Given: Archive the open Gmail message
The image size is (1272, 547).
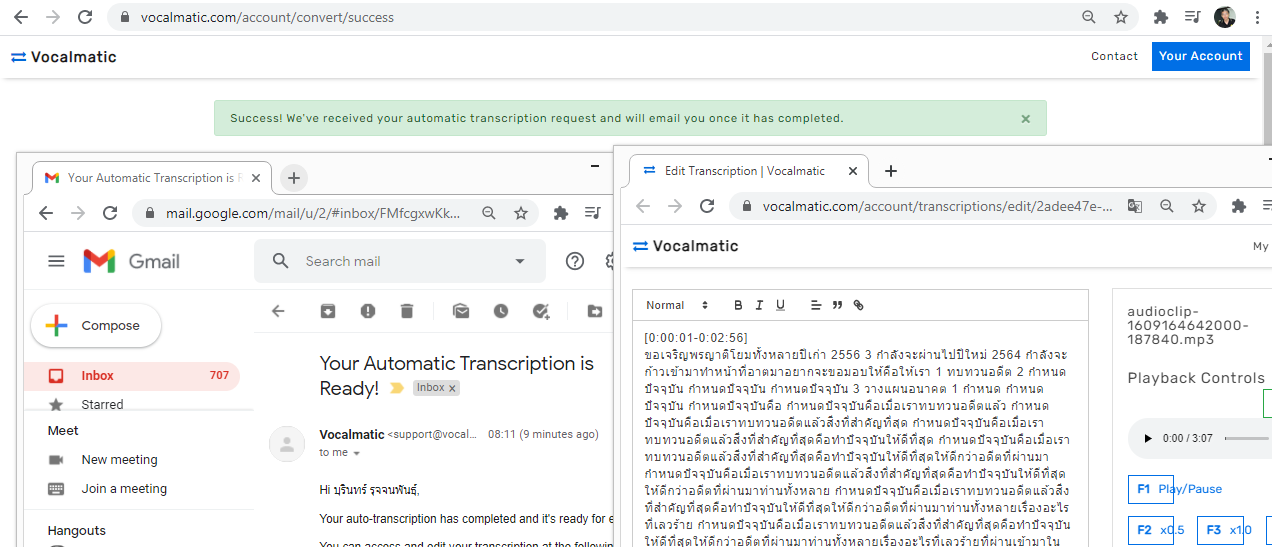Looking at the screenshot, I should coord(328,311).
